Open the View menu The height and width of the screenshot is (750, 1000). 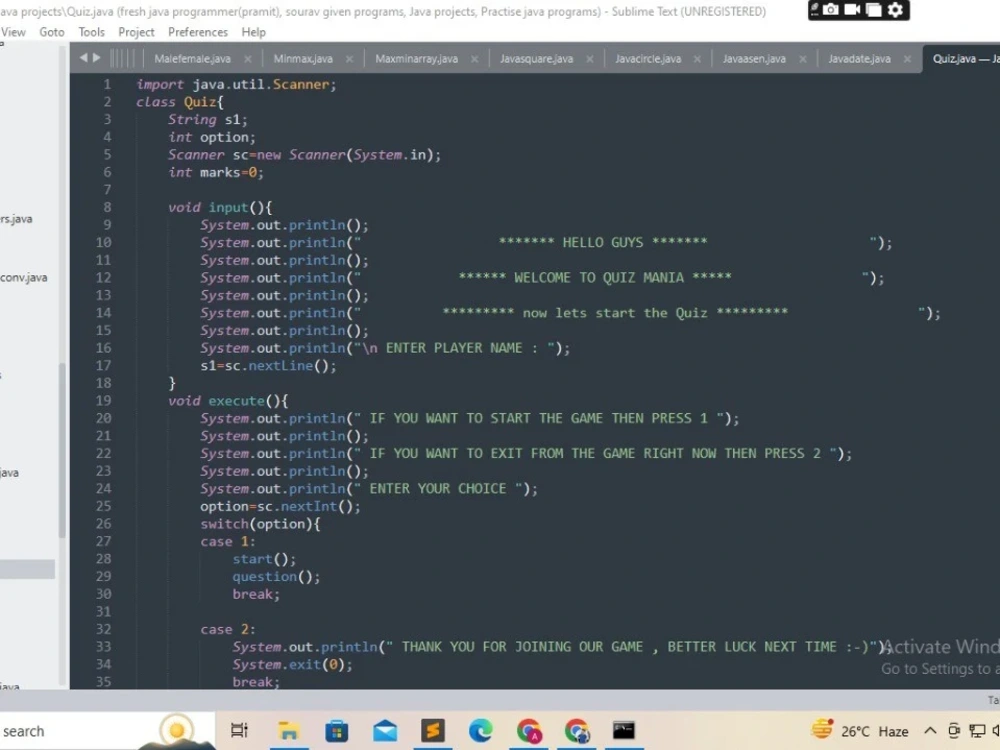point(13,32)
